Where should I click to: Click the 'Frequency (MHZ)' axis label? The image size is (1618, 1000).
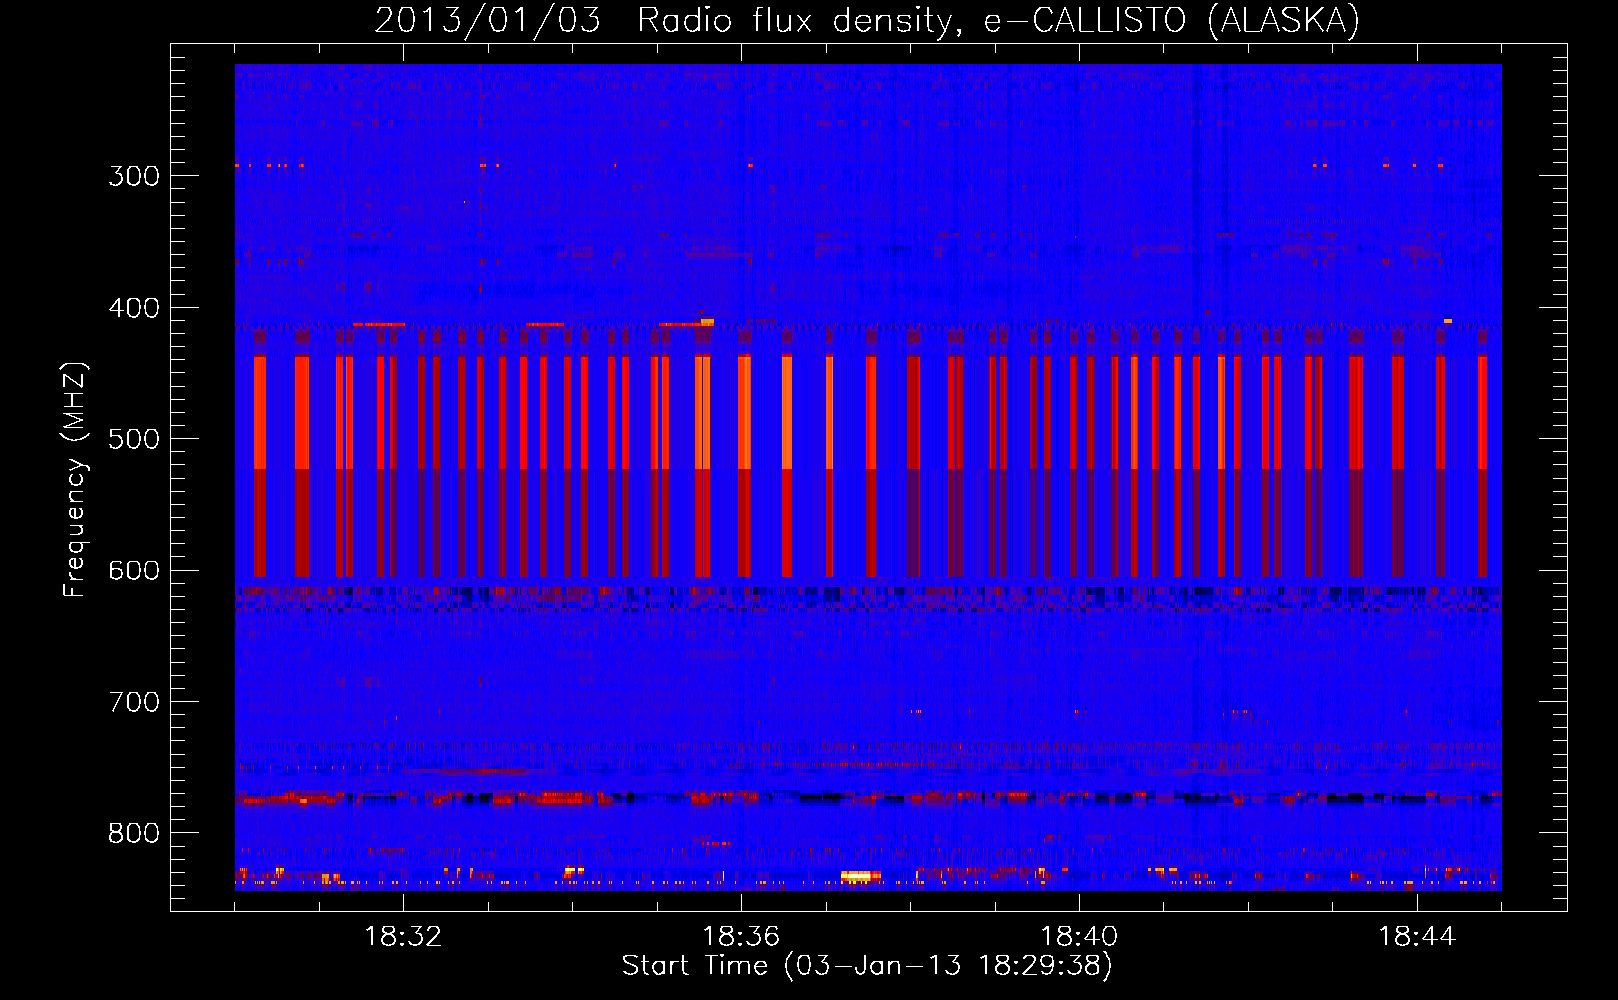click(x=75, y=479)
